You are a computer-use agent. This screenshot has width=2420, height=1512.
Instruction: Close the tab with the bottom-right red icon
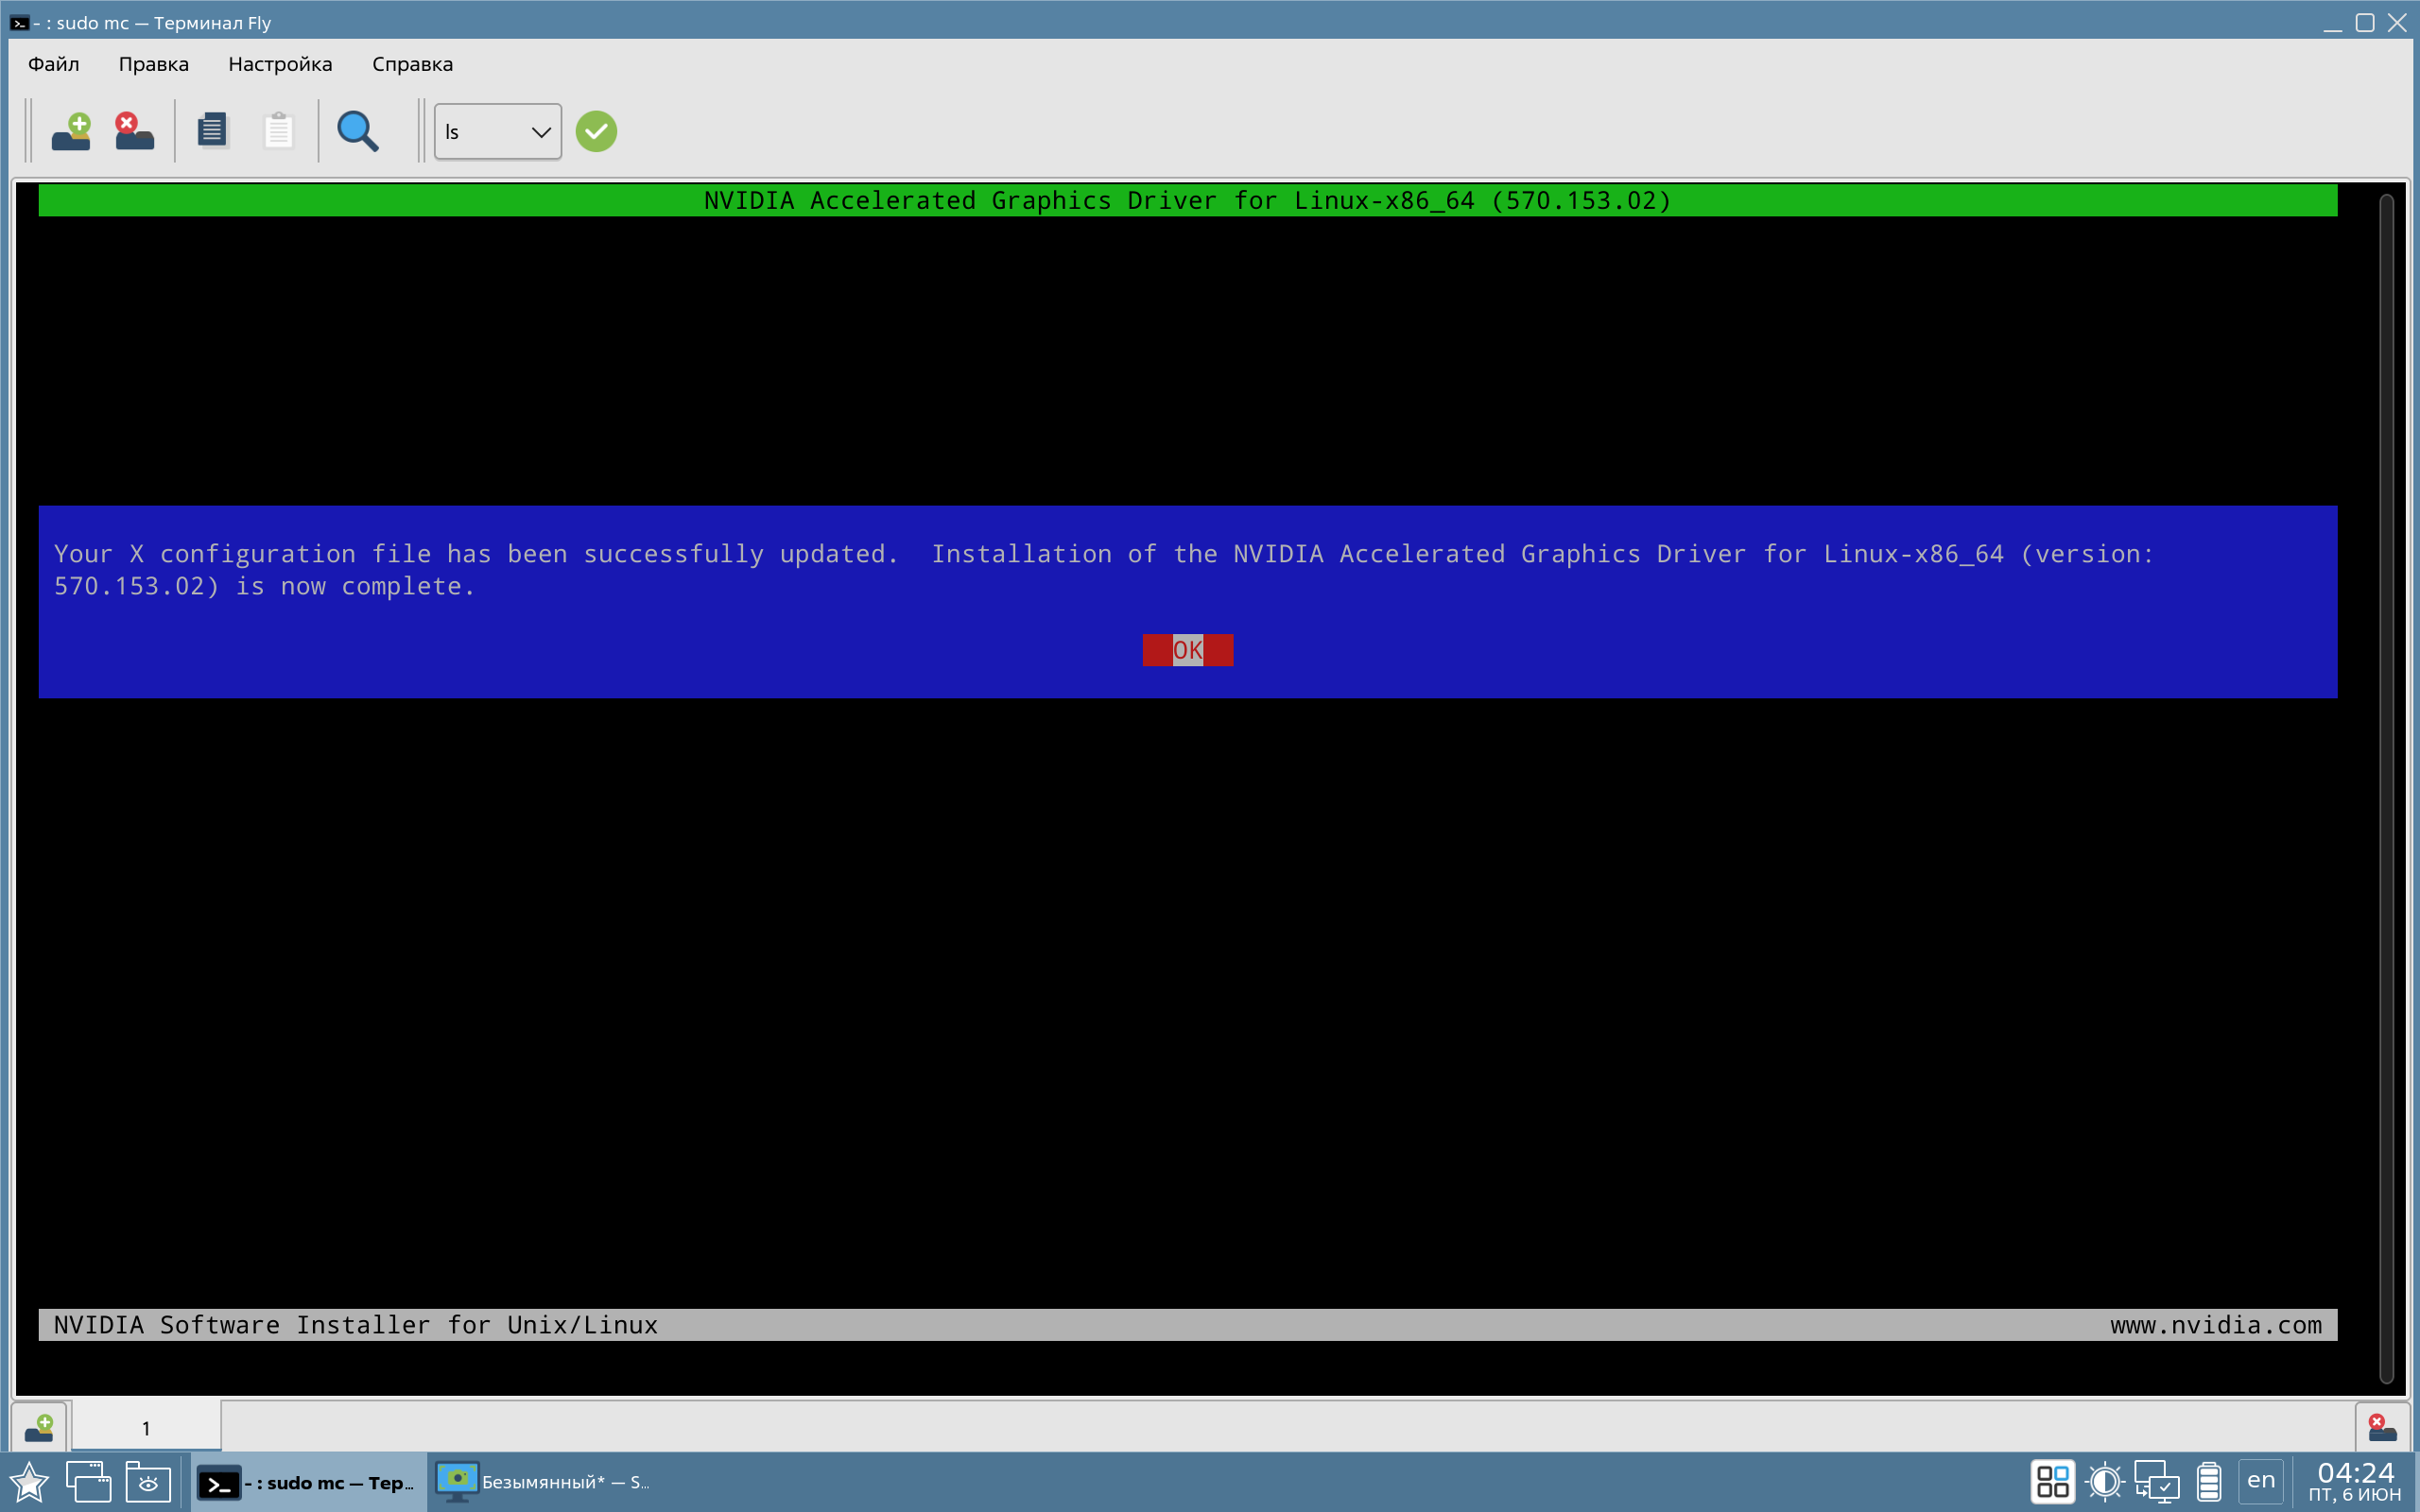click(x=2383, y=1427)
